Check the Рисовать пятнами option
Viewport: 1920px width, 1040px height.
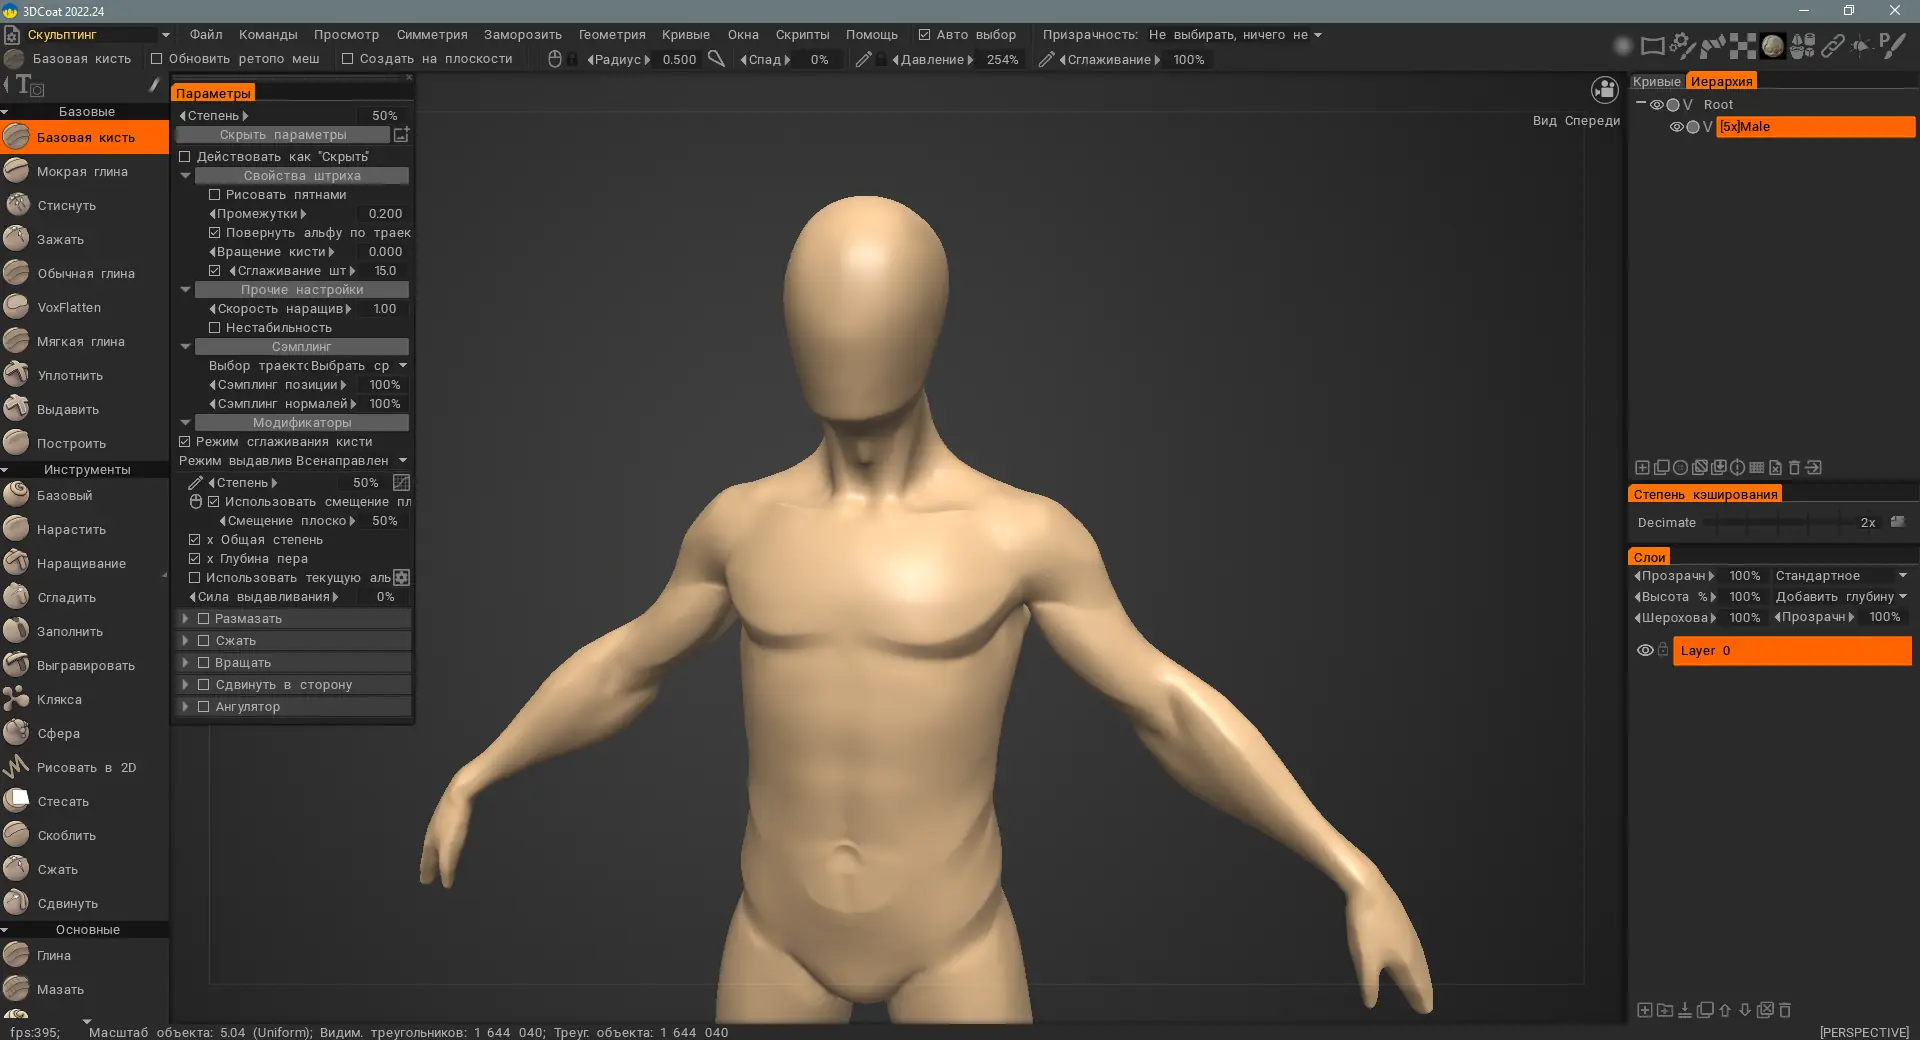214,195
